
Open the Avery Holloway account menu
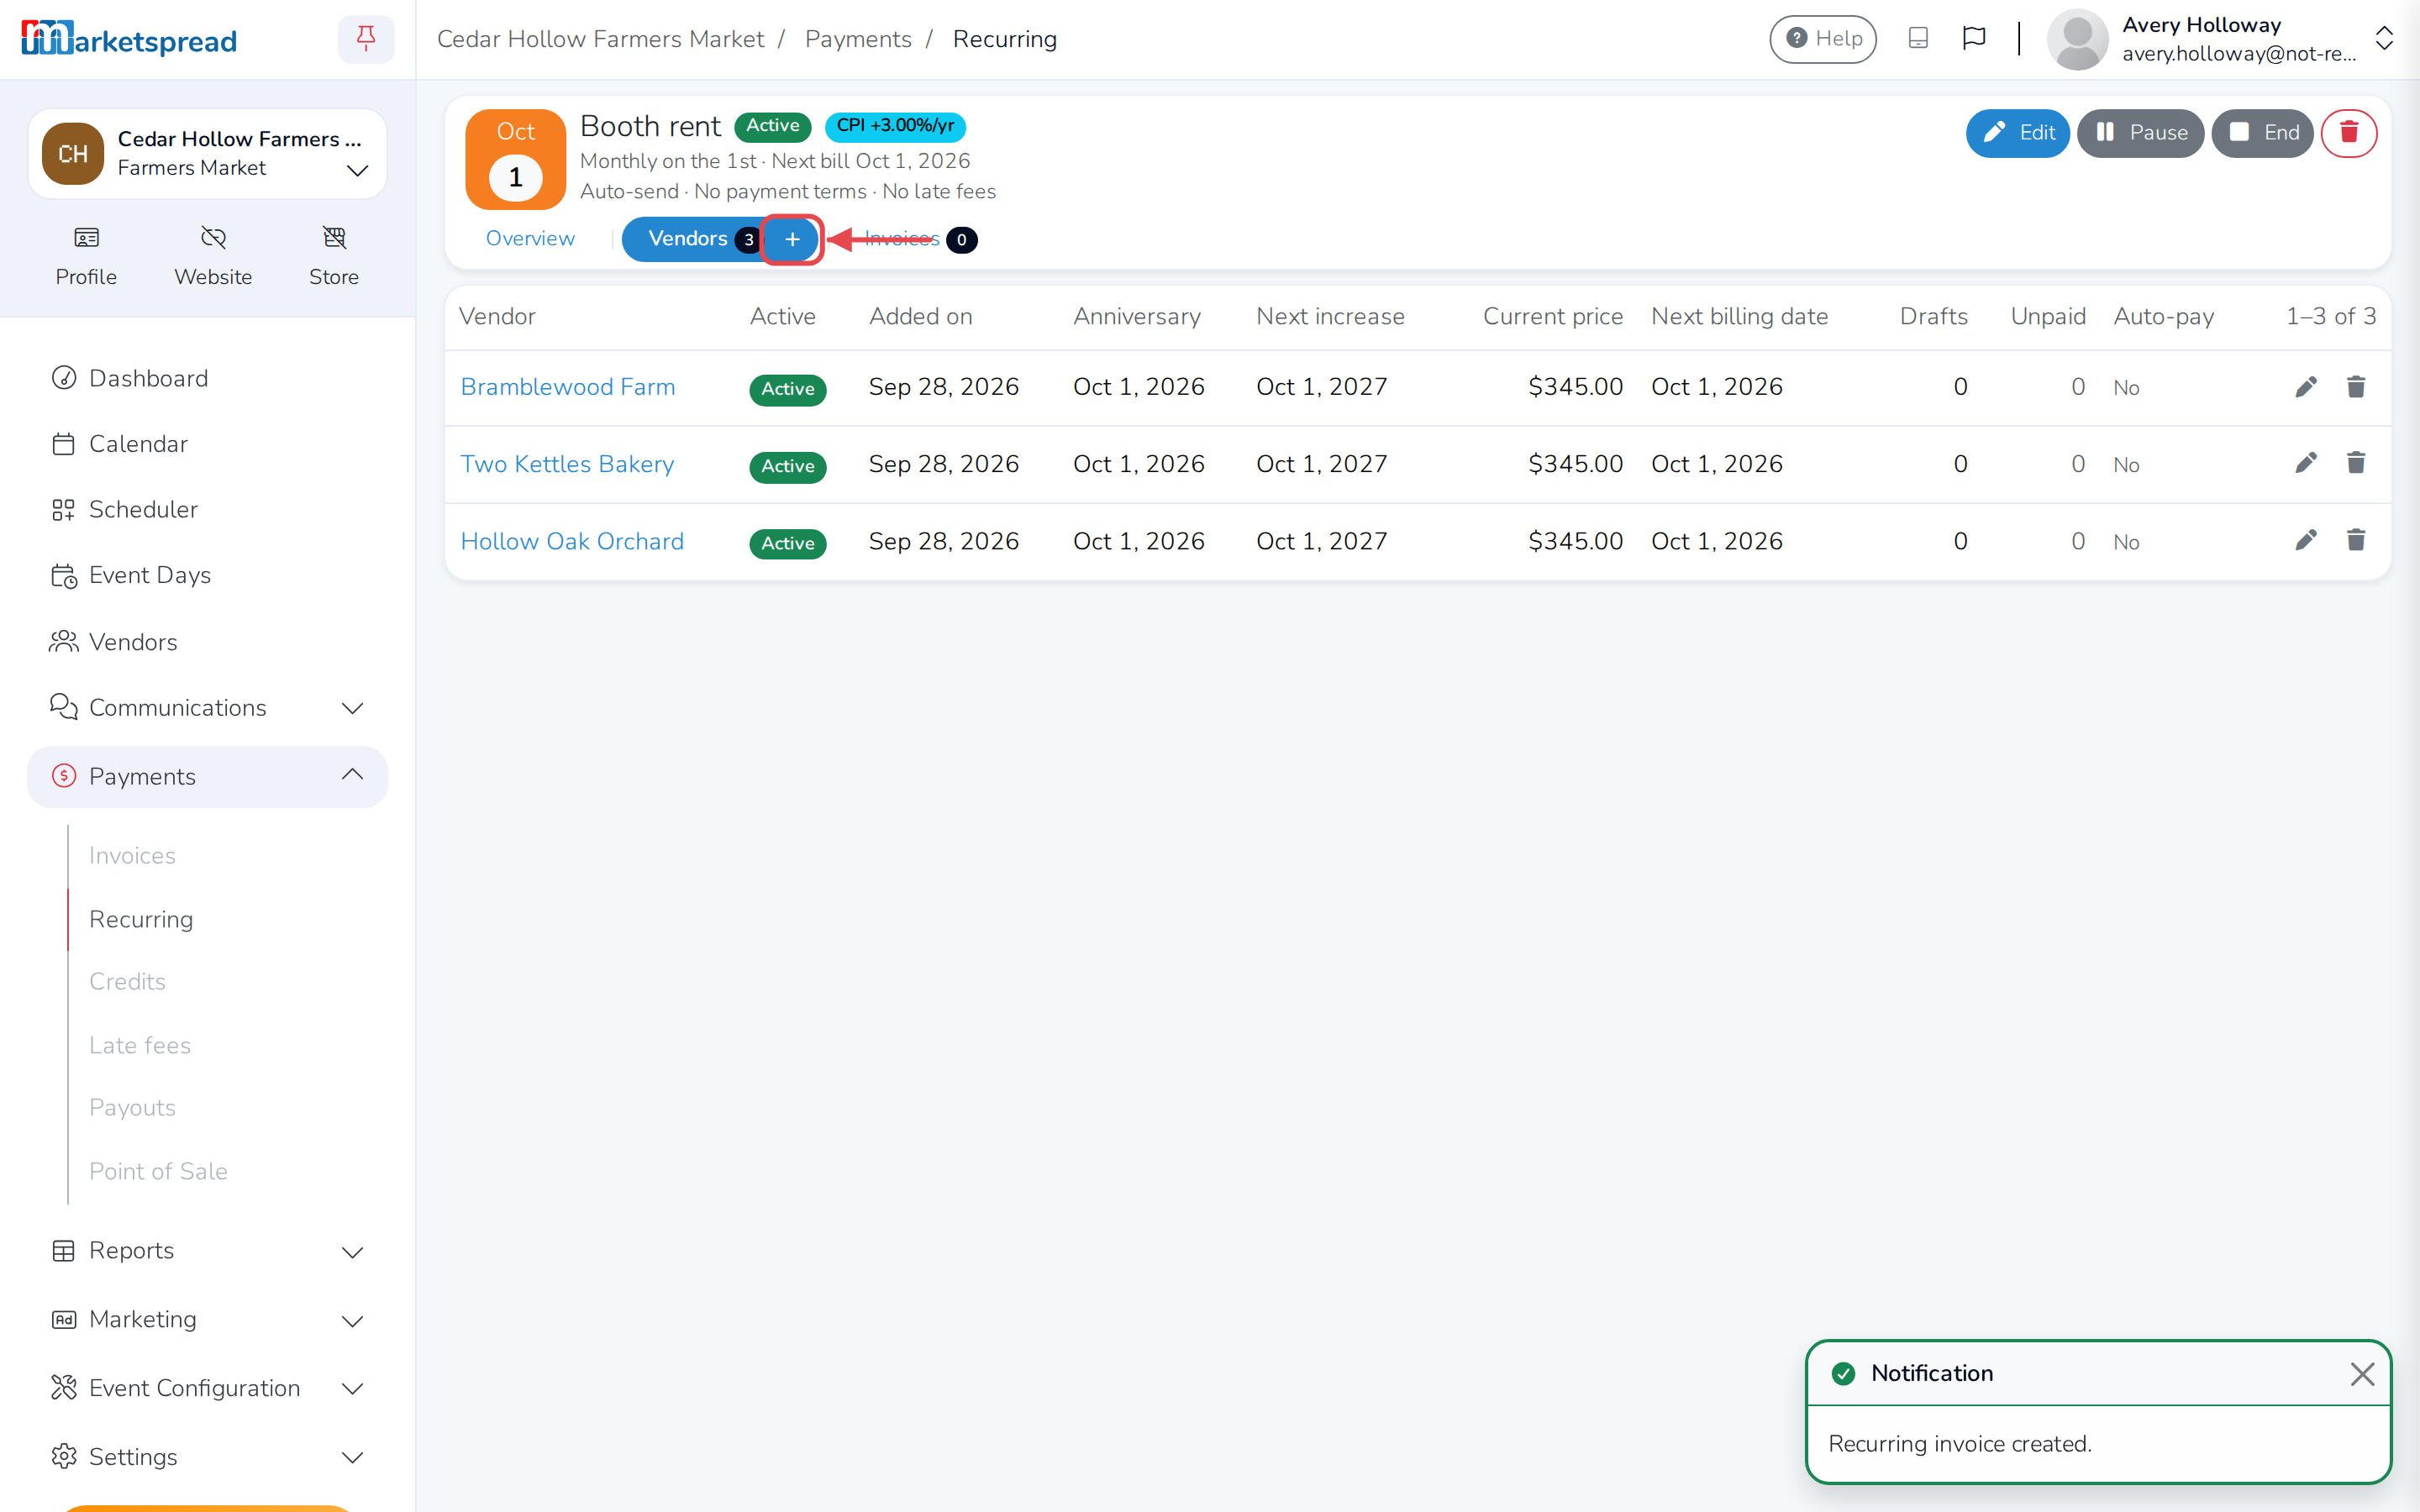tap(2220, 39)
